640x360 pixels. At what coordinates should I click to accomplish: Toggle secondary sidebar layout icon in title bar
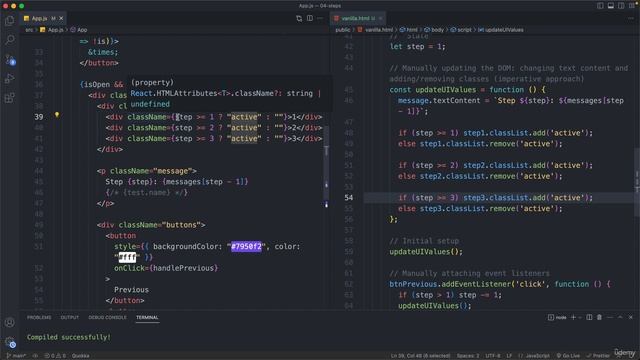point(621,6)
